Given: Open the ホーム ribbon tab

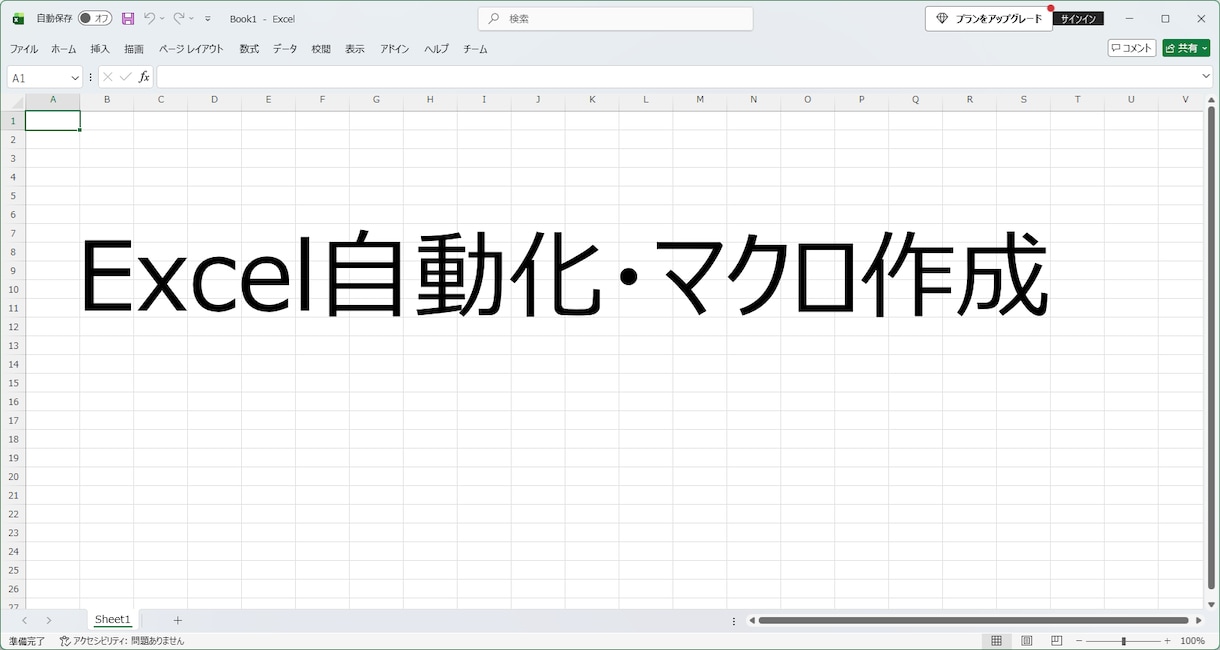Looking at the screenshot, I should click(x=63, y=48).
